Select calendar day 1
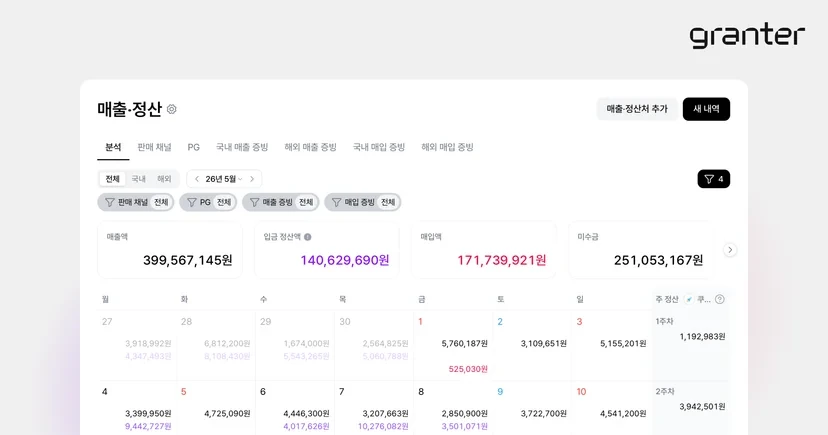The height and width of the screenshot is (435, 828). (x=420, y=321)
